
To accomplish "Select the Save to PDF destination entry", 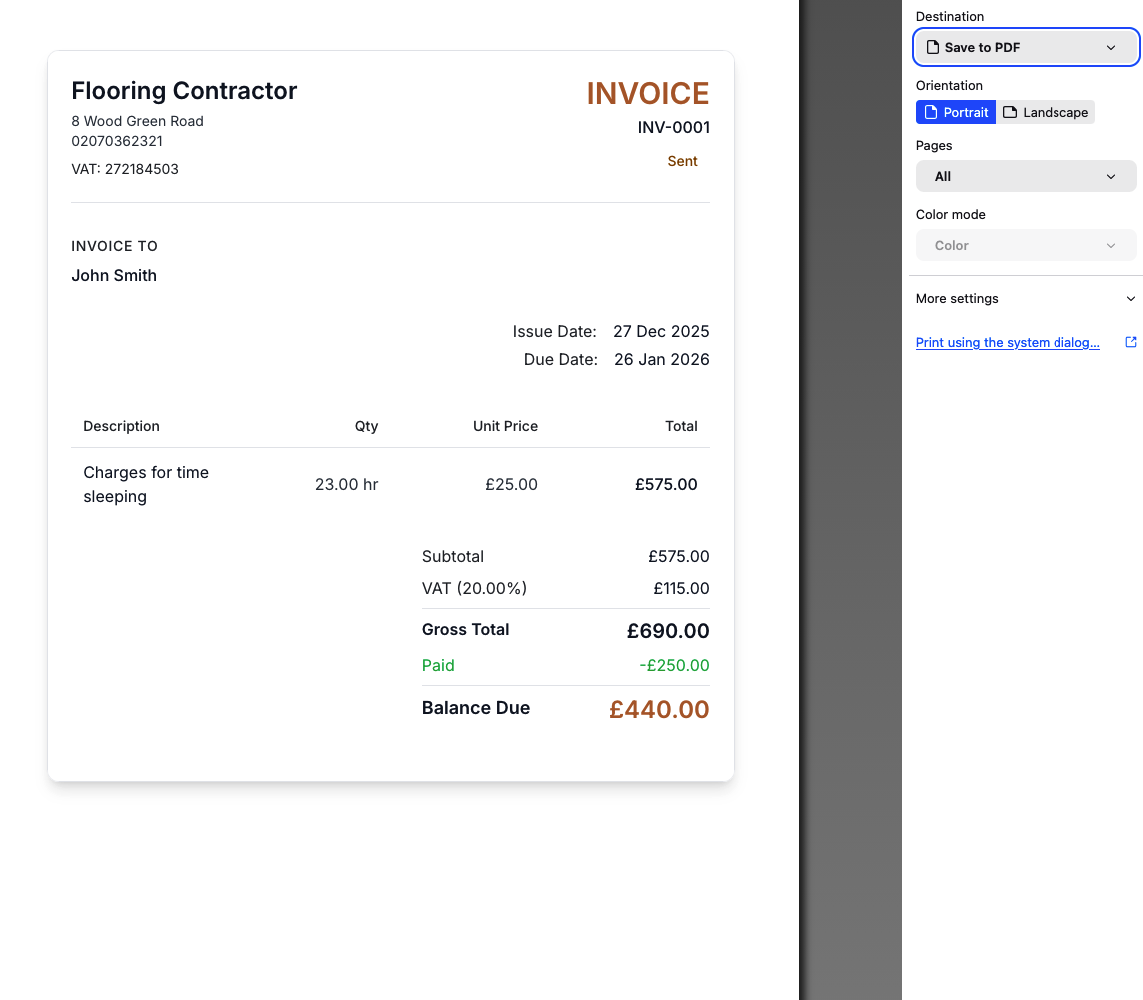I will pos(1026,47).
